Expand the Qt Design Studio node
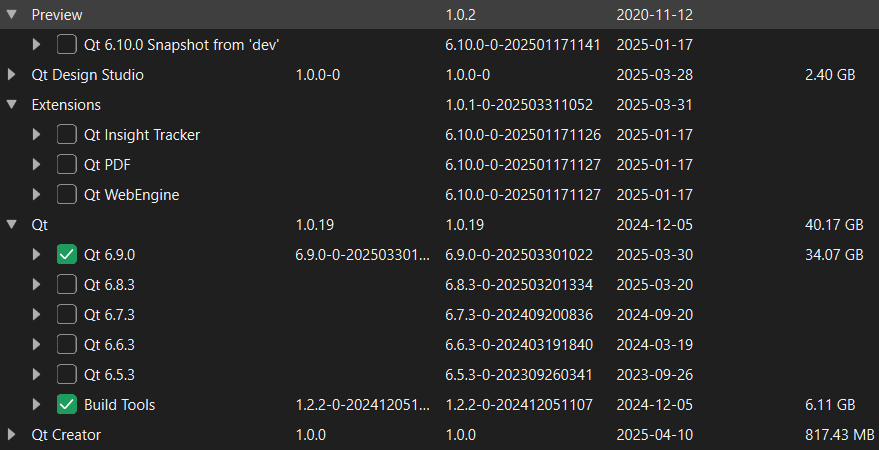Screen dimensions: 879x450 click(x=12, y=75)
